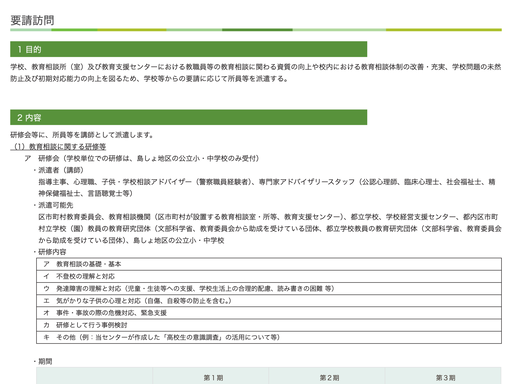Click the 'ア 研修会' line about 島しょ地区
512x384 pixels.
click(x=142, y=158)
